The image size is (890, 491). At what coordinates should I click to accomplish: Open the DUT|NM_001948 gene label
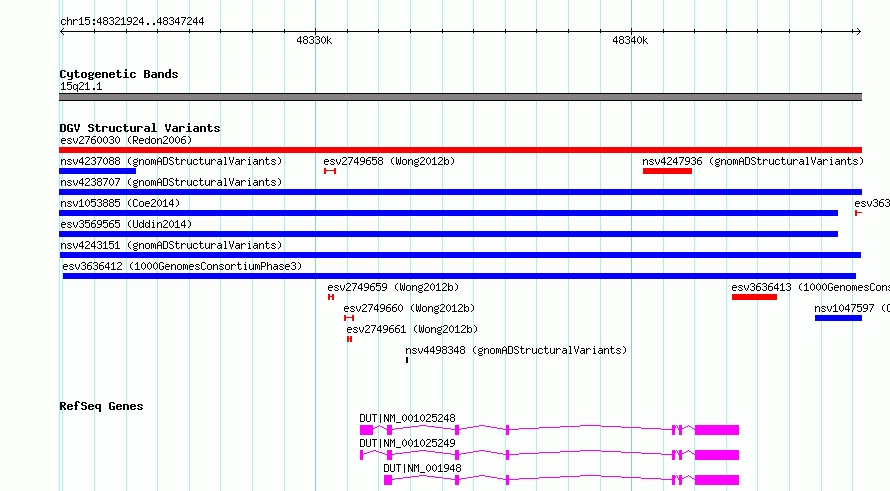click(x=422, y=468)
